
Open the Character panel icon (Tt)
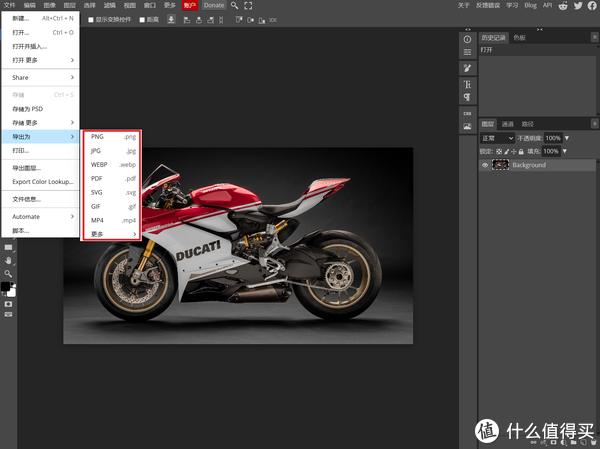click(467, 85)
